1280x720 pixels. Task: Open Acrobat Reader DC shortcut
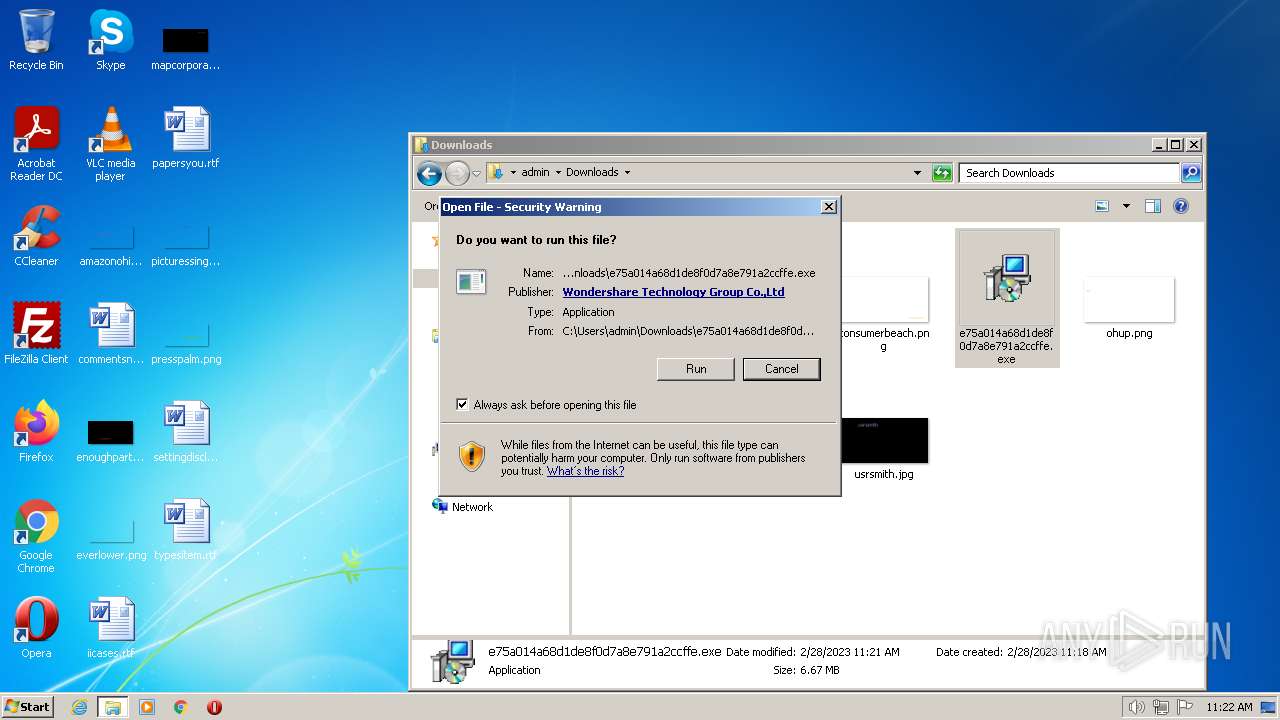pyautogui.click(x=36, y=143)
